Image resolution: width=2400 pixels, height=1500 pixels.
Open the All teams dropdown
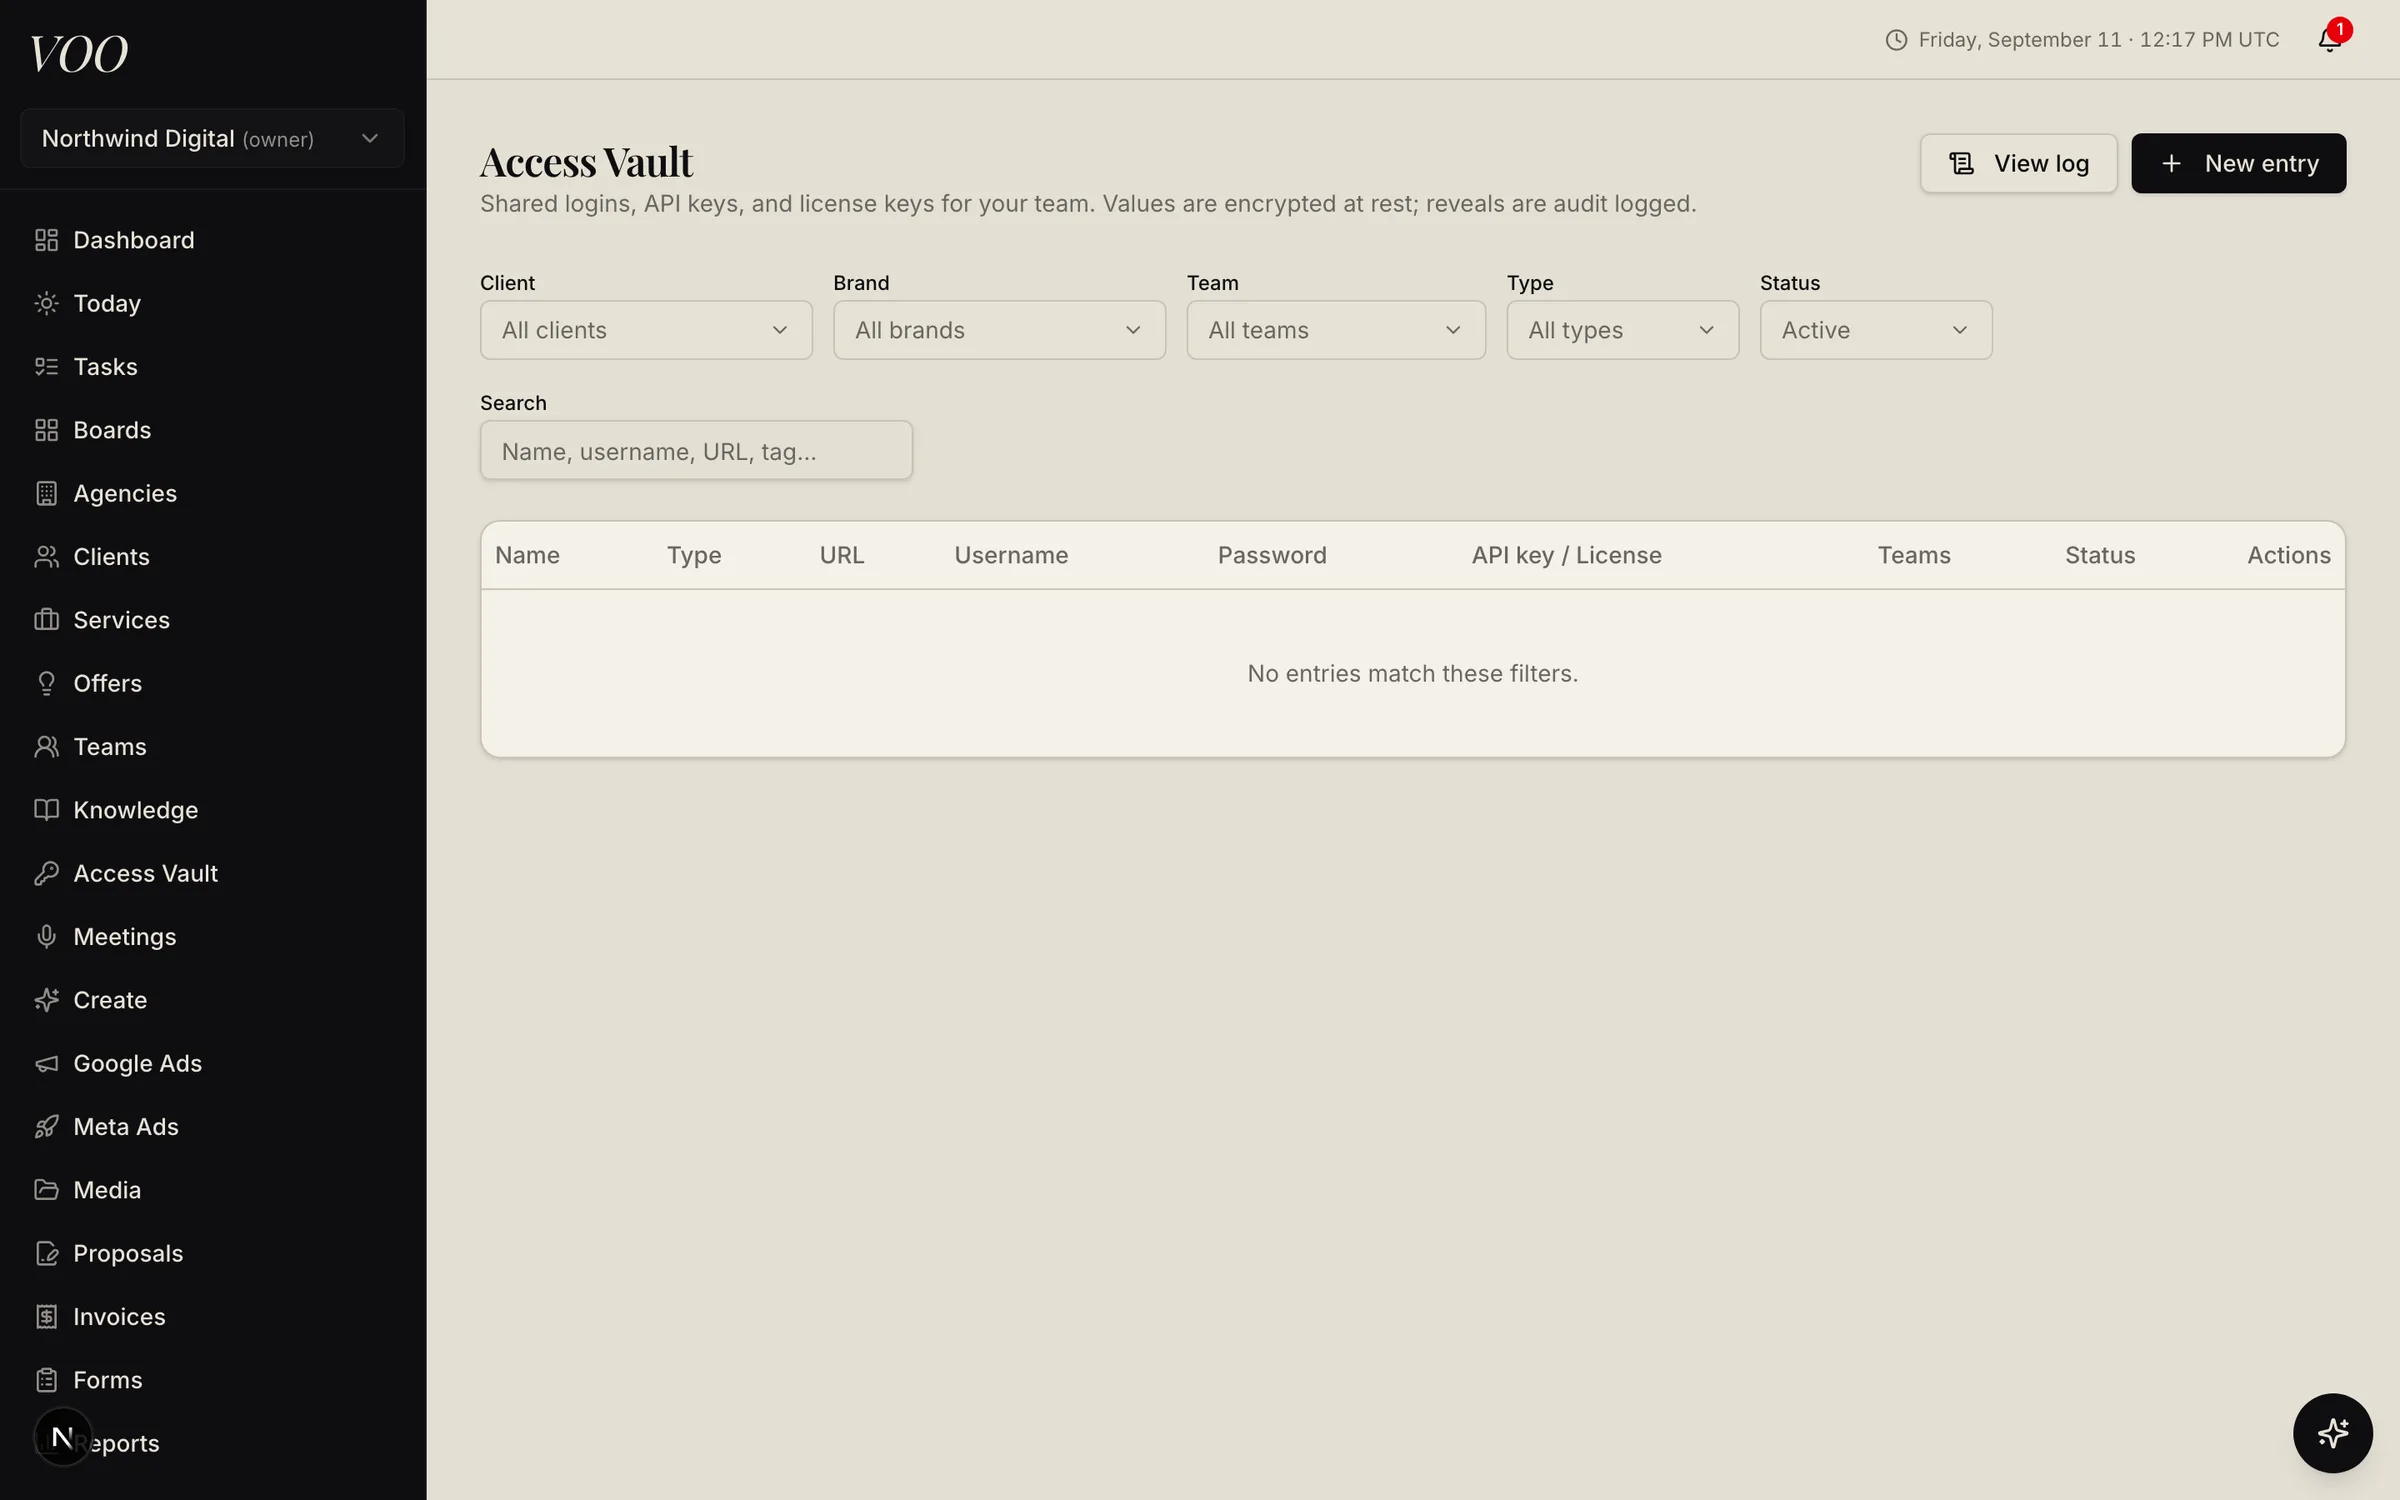pyautogui.click(x=1336, y=330)
